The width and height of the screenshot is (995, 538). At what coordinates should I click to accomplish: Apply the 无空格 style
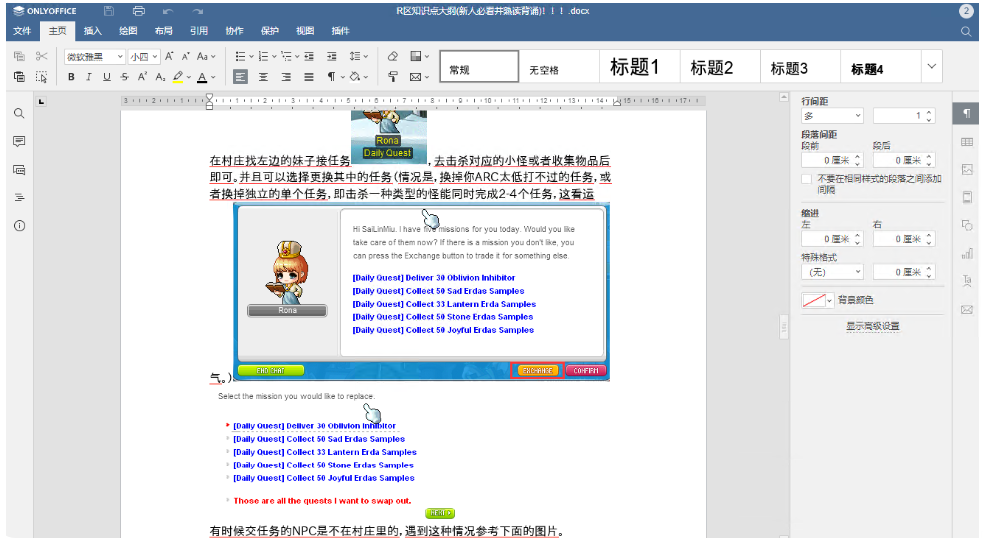click(x=559, y=67)
